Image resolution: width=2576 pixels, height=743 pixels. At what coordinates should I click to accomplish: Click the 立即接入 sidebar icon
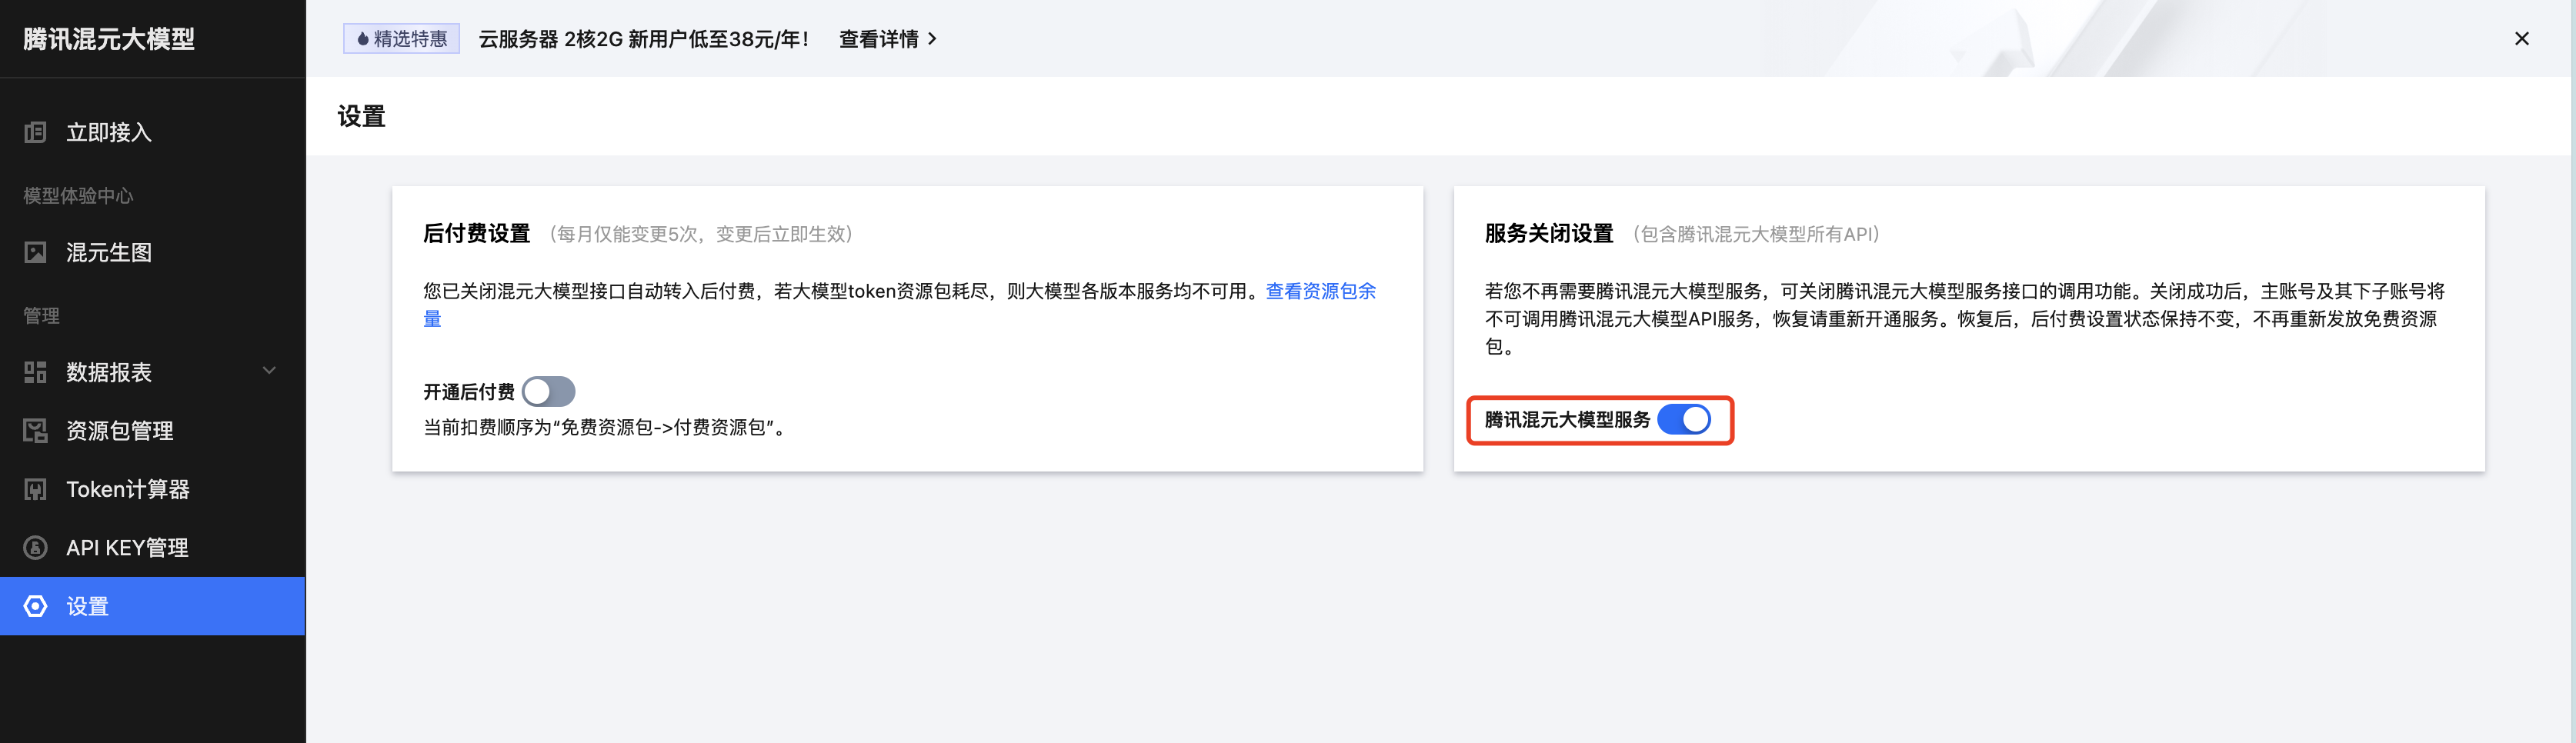point(35,132)
